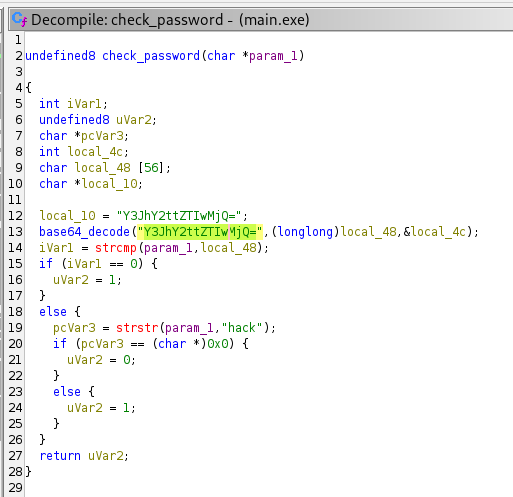Select 0x0 constant on line 20
Image resolution: width=513 pixels, height=497 pixels.
tap(218, 344)
